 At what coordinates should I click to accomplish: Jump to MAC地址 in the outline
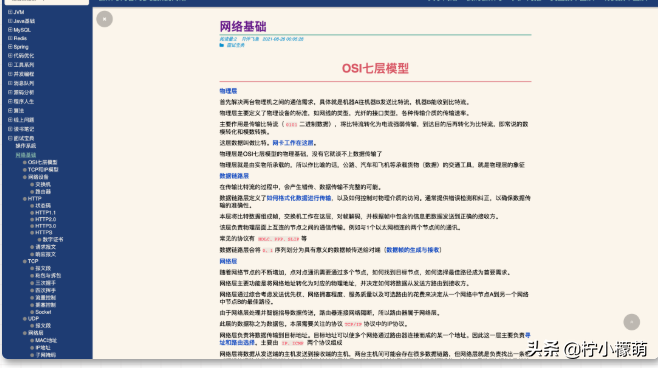[46, 340]
